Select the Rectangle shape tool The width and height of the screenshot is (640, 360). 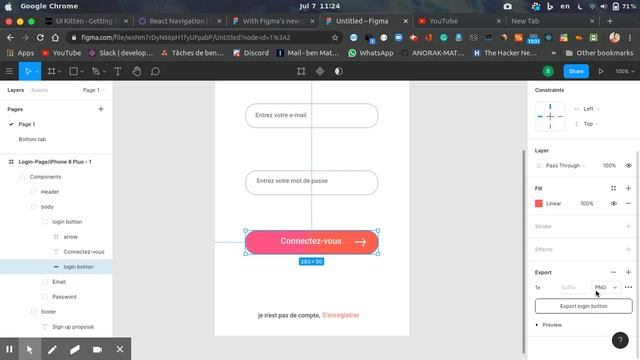pyautogui.click(x=73, y=71)
